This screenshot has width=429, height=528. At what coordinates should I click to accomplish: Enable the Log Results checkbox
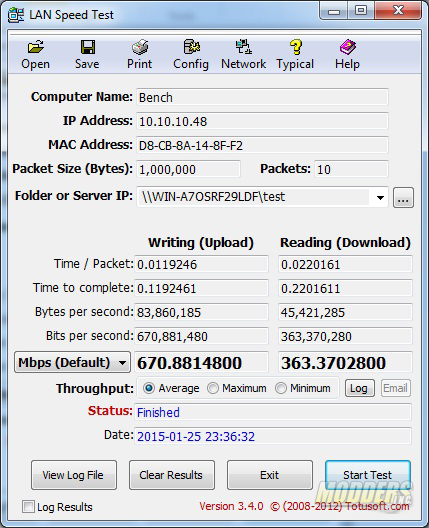tap(28, 506)
